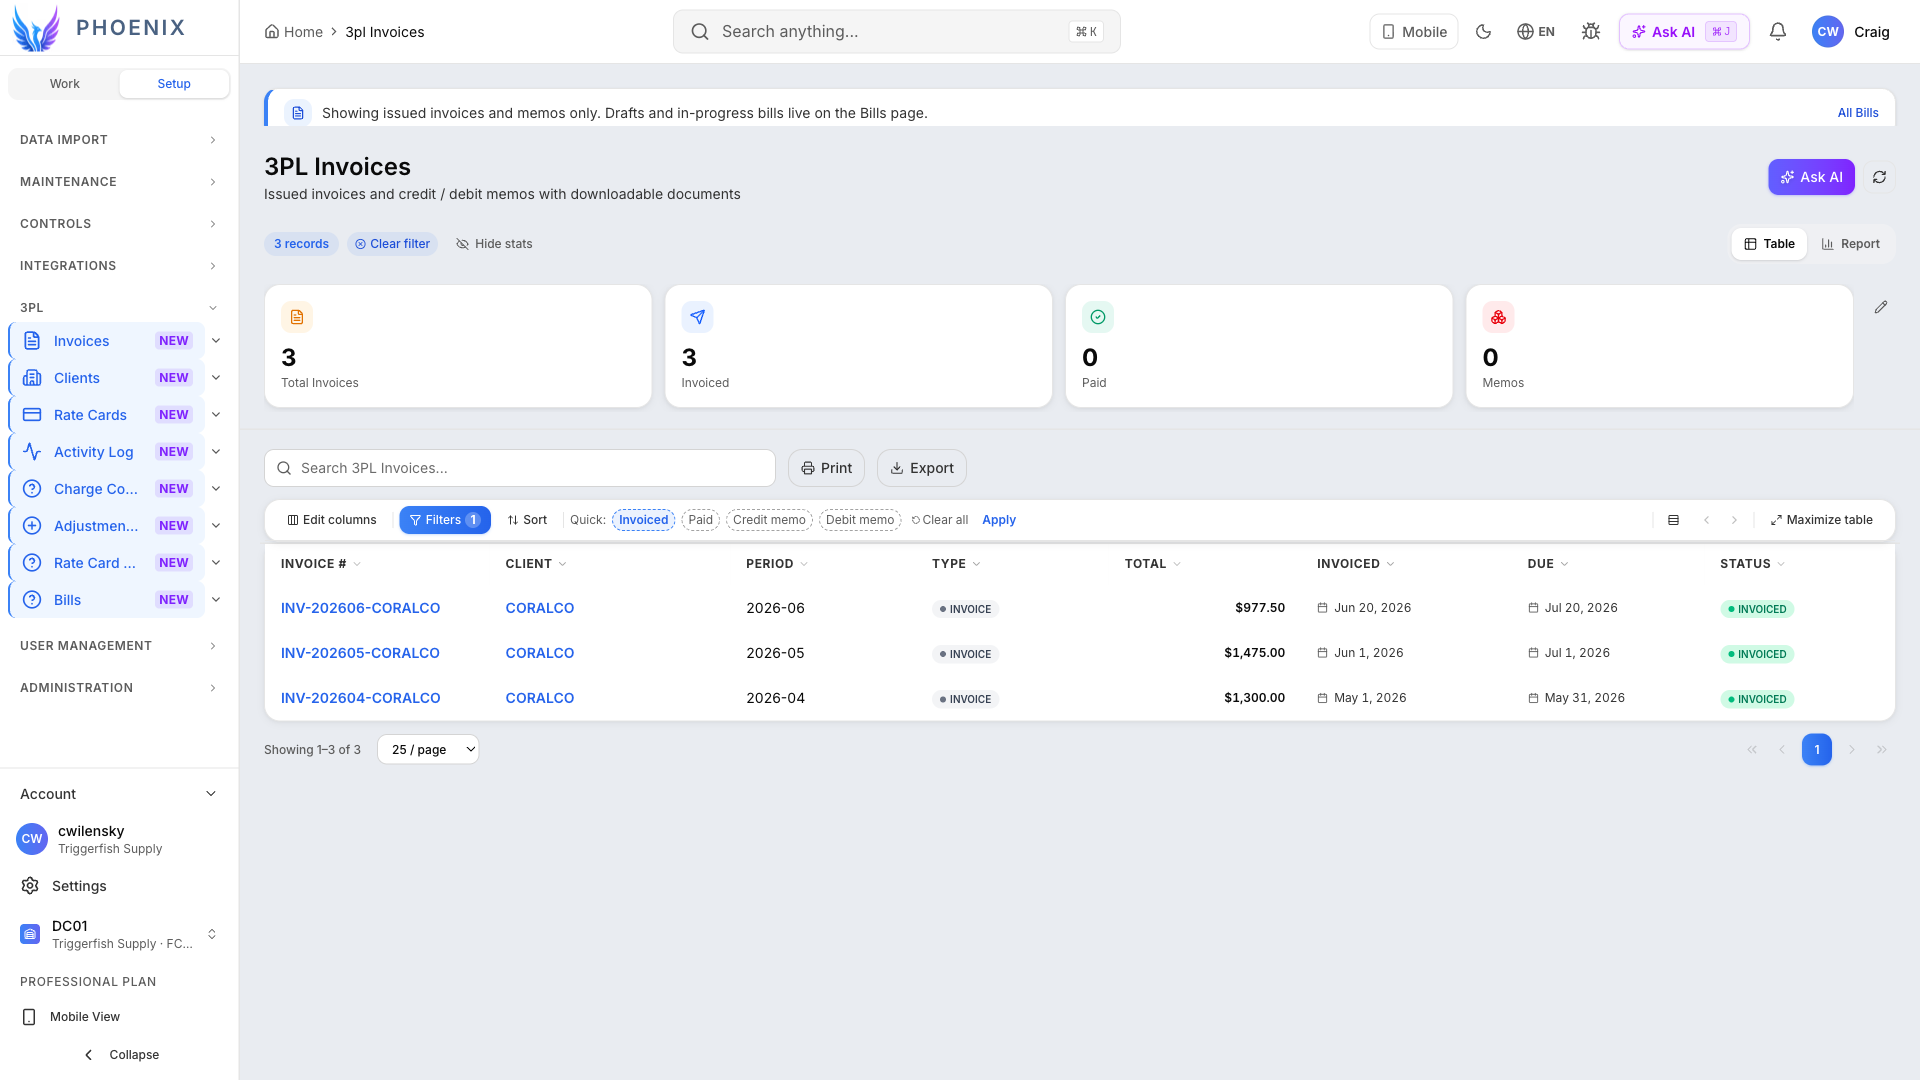
Task: Switch to Mobile view in header
Action: click(1414, 32)
